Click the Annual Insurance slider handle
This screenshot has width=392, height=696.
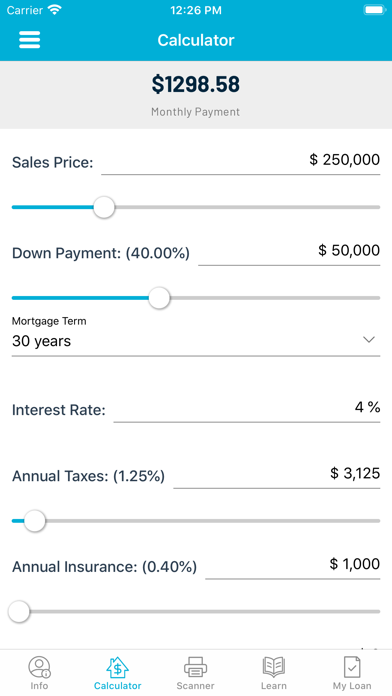19,612
